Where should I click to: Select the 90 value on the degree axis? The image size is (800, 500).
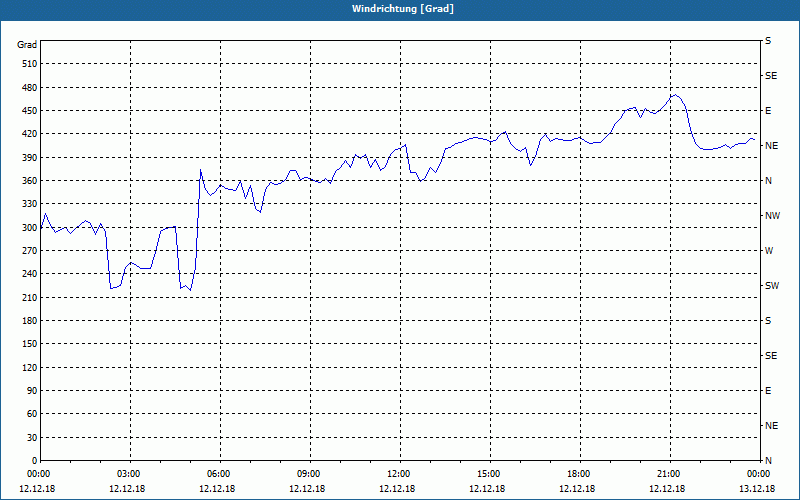pos(33,391)
